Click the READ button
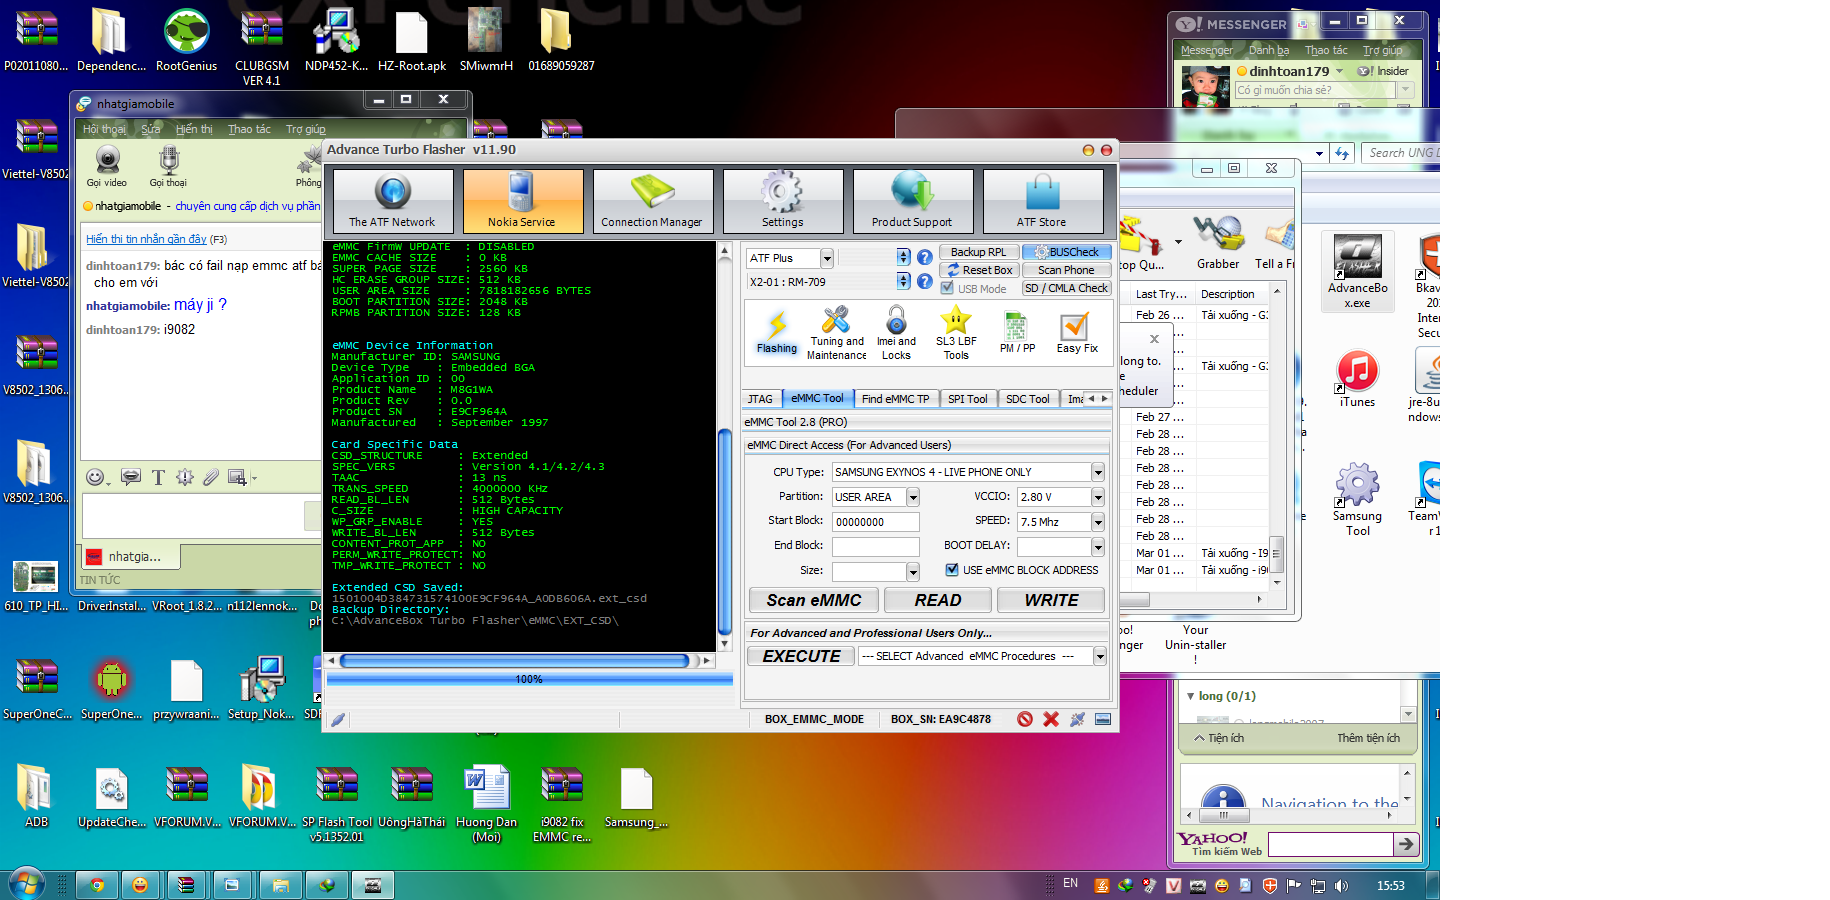This screenshot has height=900, width=1830. point(938,600)
